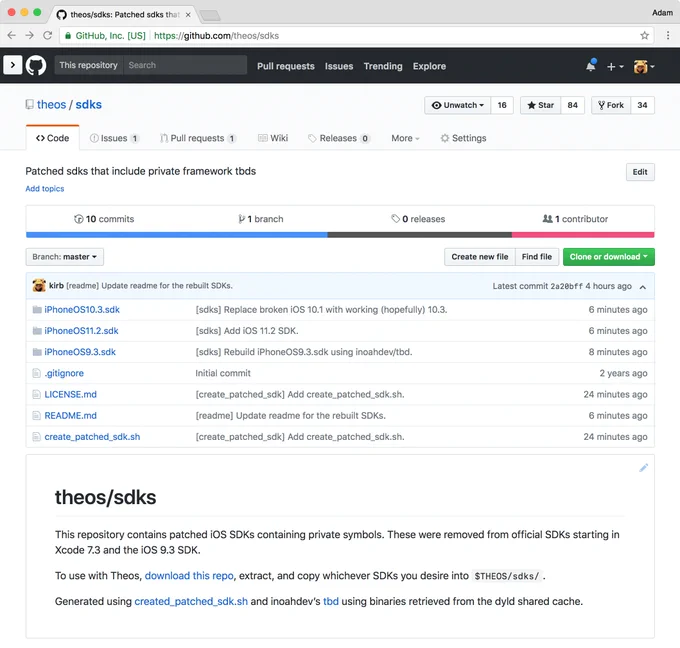
Task: Open the Wiki tab
Action: tap(273, 138)
